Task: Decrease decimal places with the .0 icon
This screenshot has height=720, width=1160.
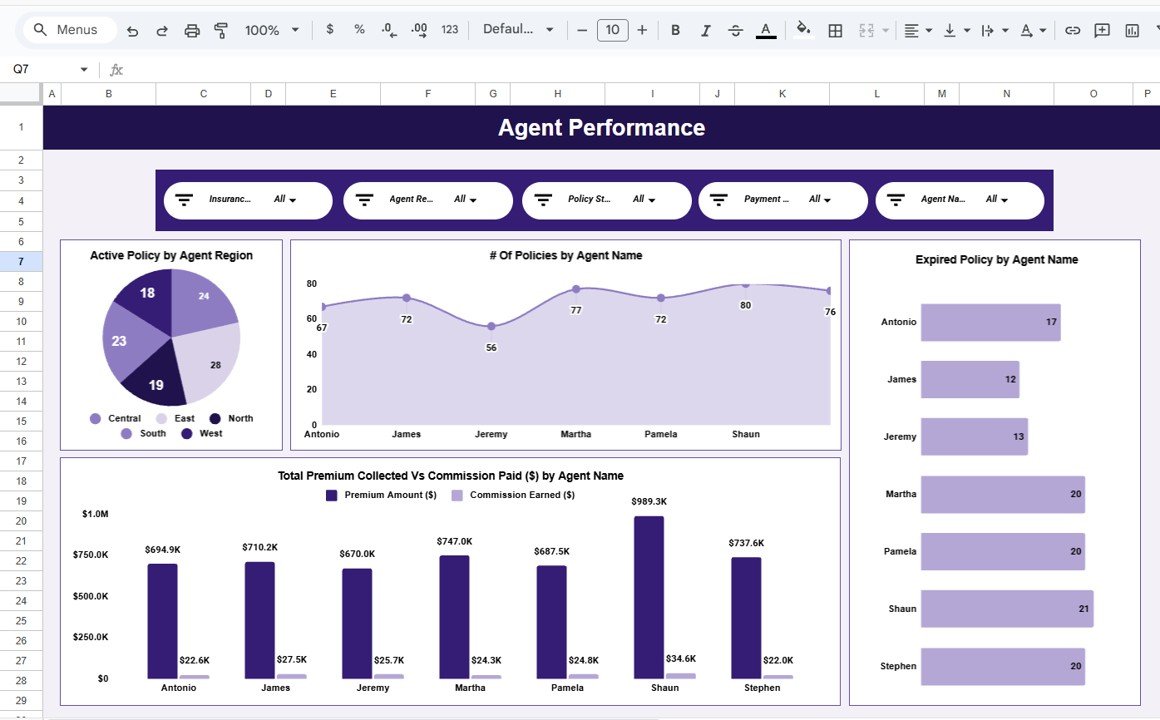Action: coord(389,30)
